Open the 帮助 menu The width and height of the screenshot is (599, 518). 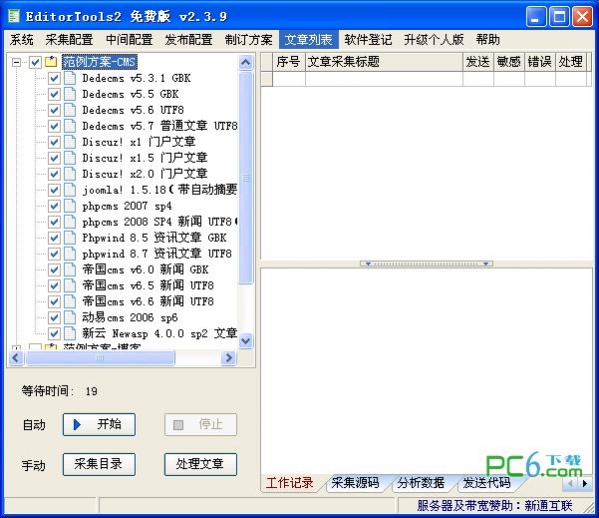coord(488,40)
